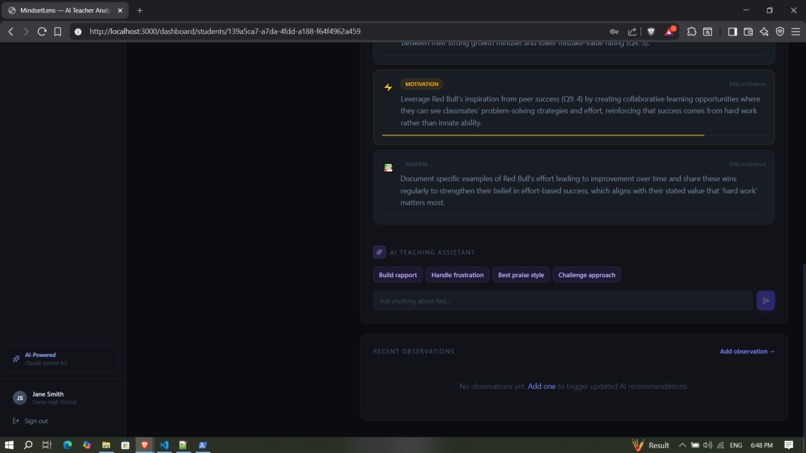The image size is (806, 453).
Task: Open Brave Wallet
Action: pos(748,31)
